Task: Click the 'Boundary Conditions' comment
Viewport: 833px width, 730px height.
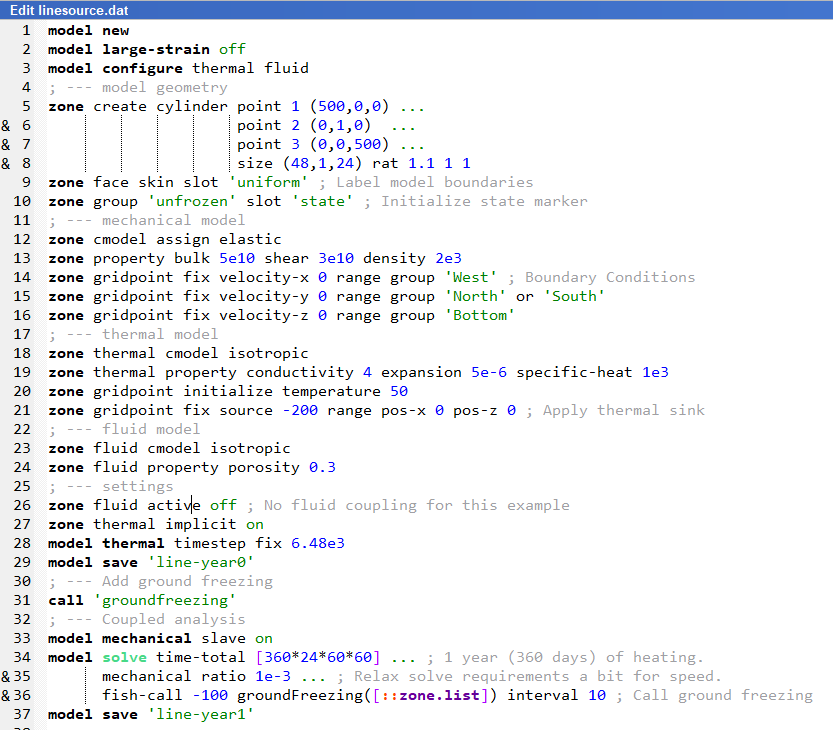Action: [610, 277]
